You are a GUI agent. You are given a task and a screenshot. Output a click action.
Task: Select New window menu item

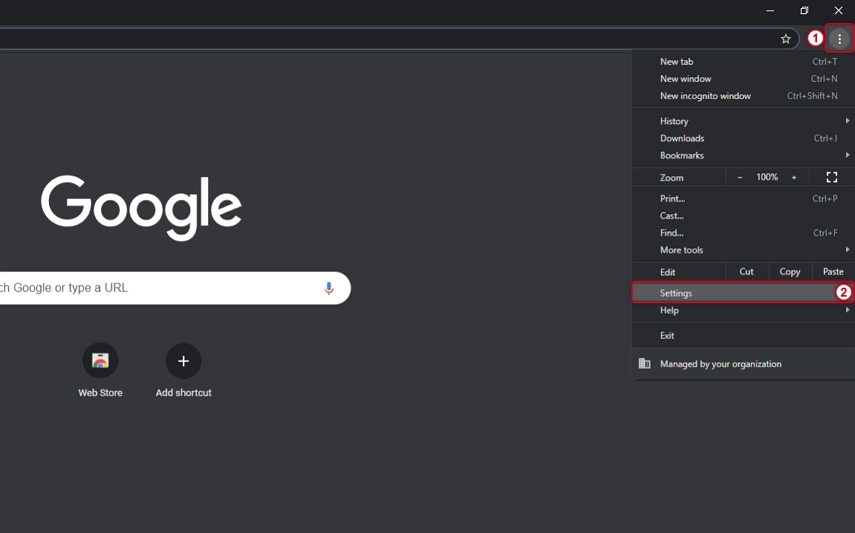[x=743, y=79]
